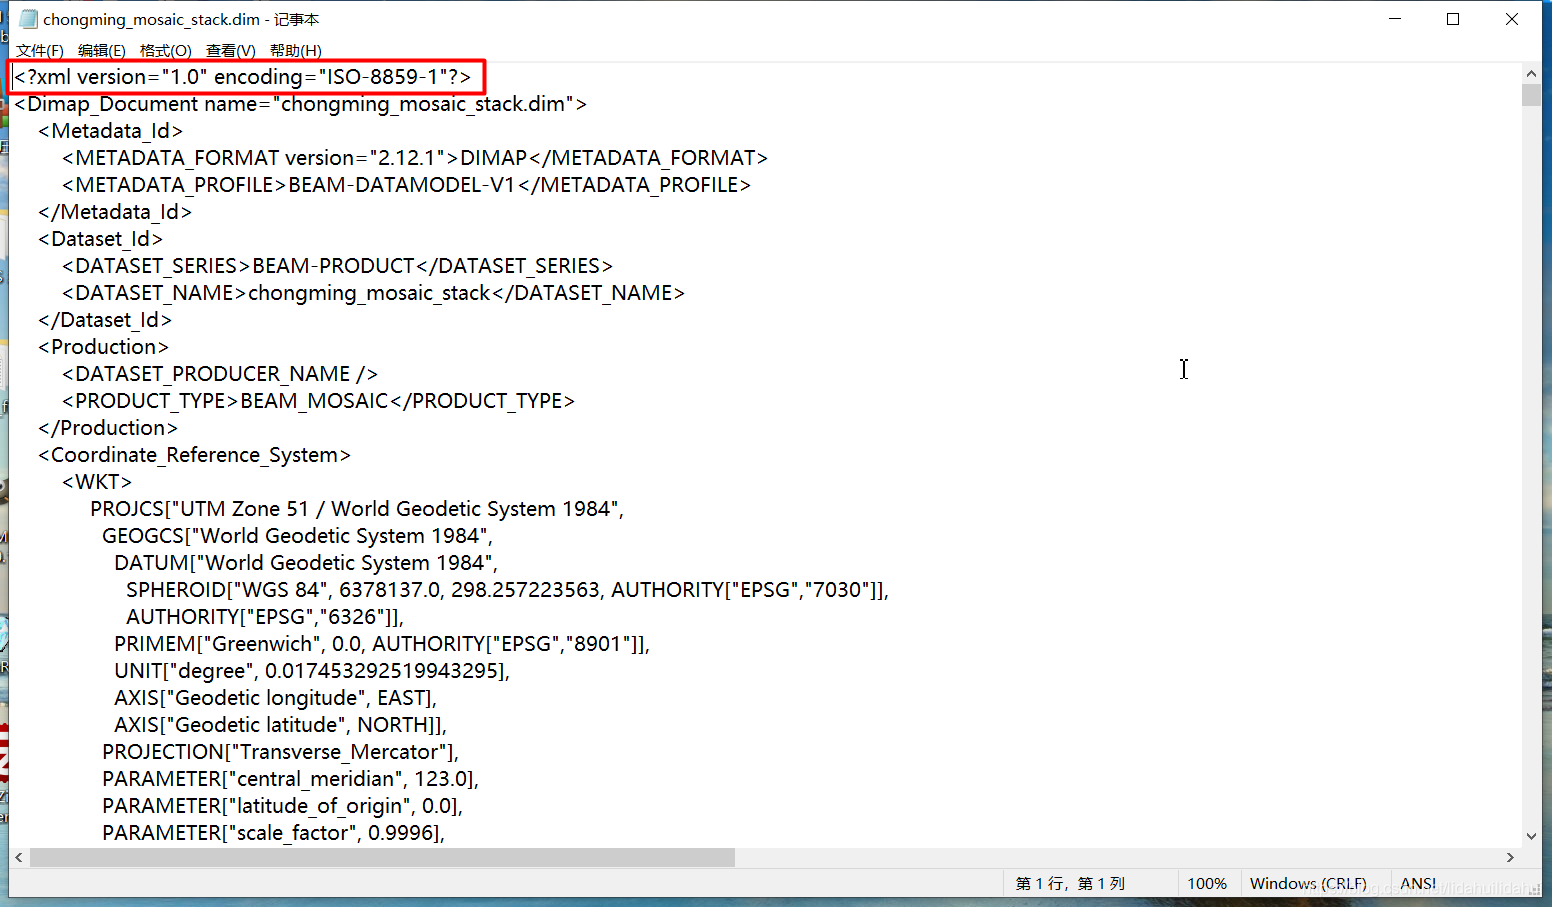This screenshot has height=907, width=1552.
Task: Click the Windows (CRLF) status entry
Action: (x=1308, y=884)
